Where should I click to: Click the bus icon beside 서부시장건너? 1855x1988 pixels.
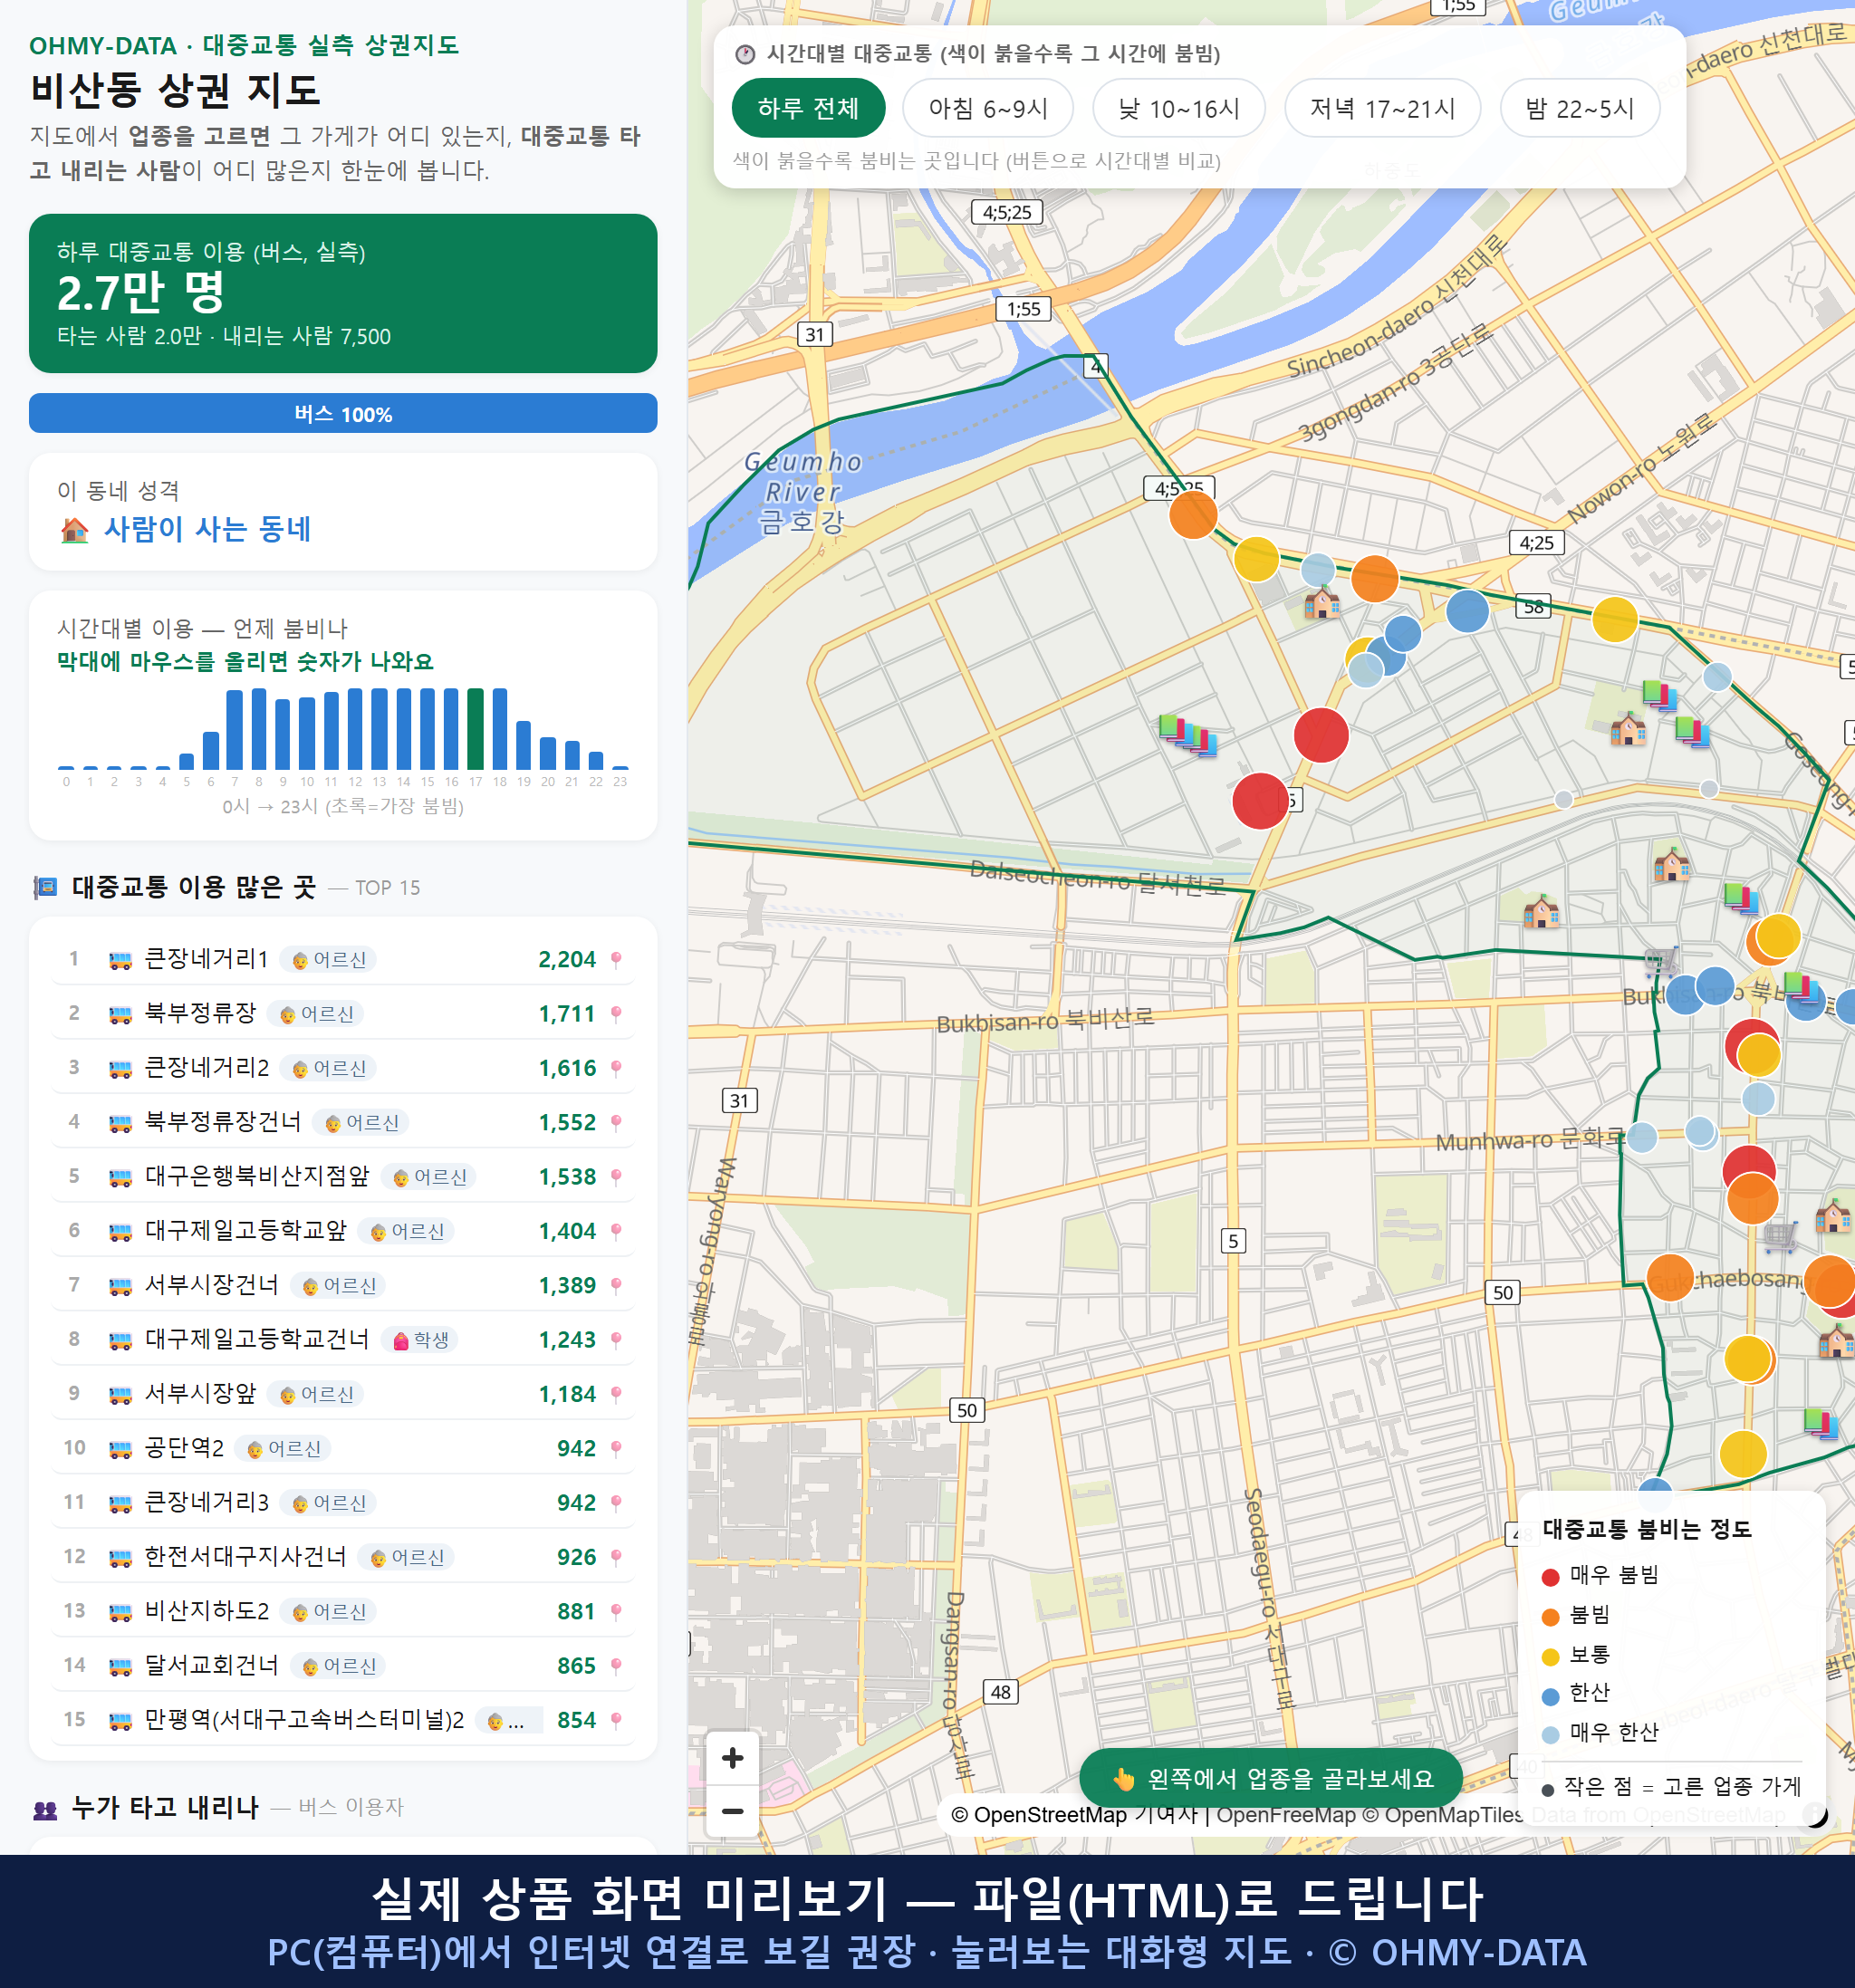[x=120, y=1286]
